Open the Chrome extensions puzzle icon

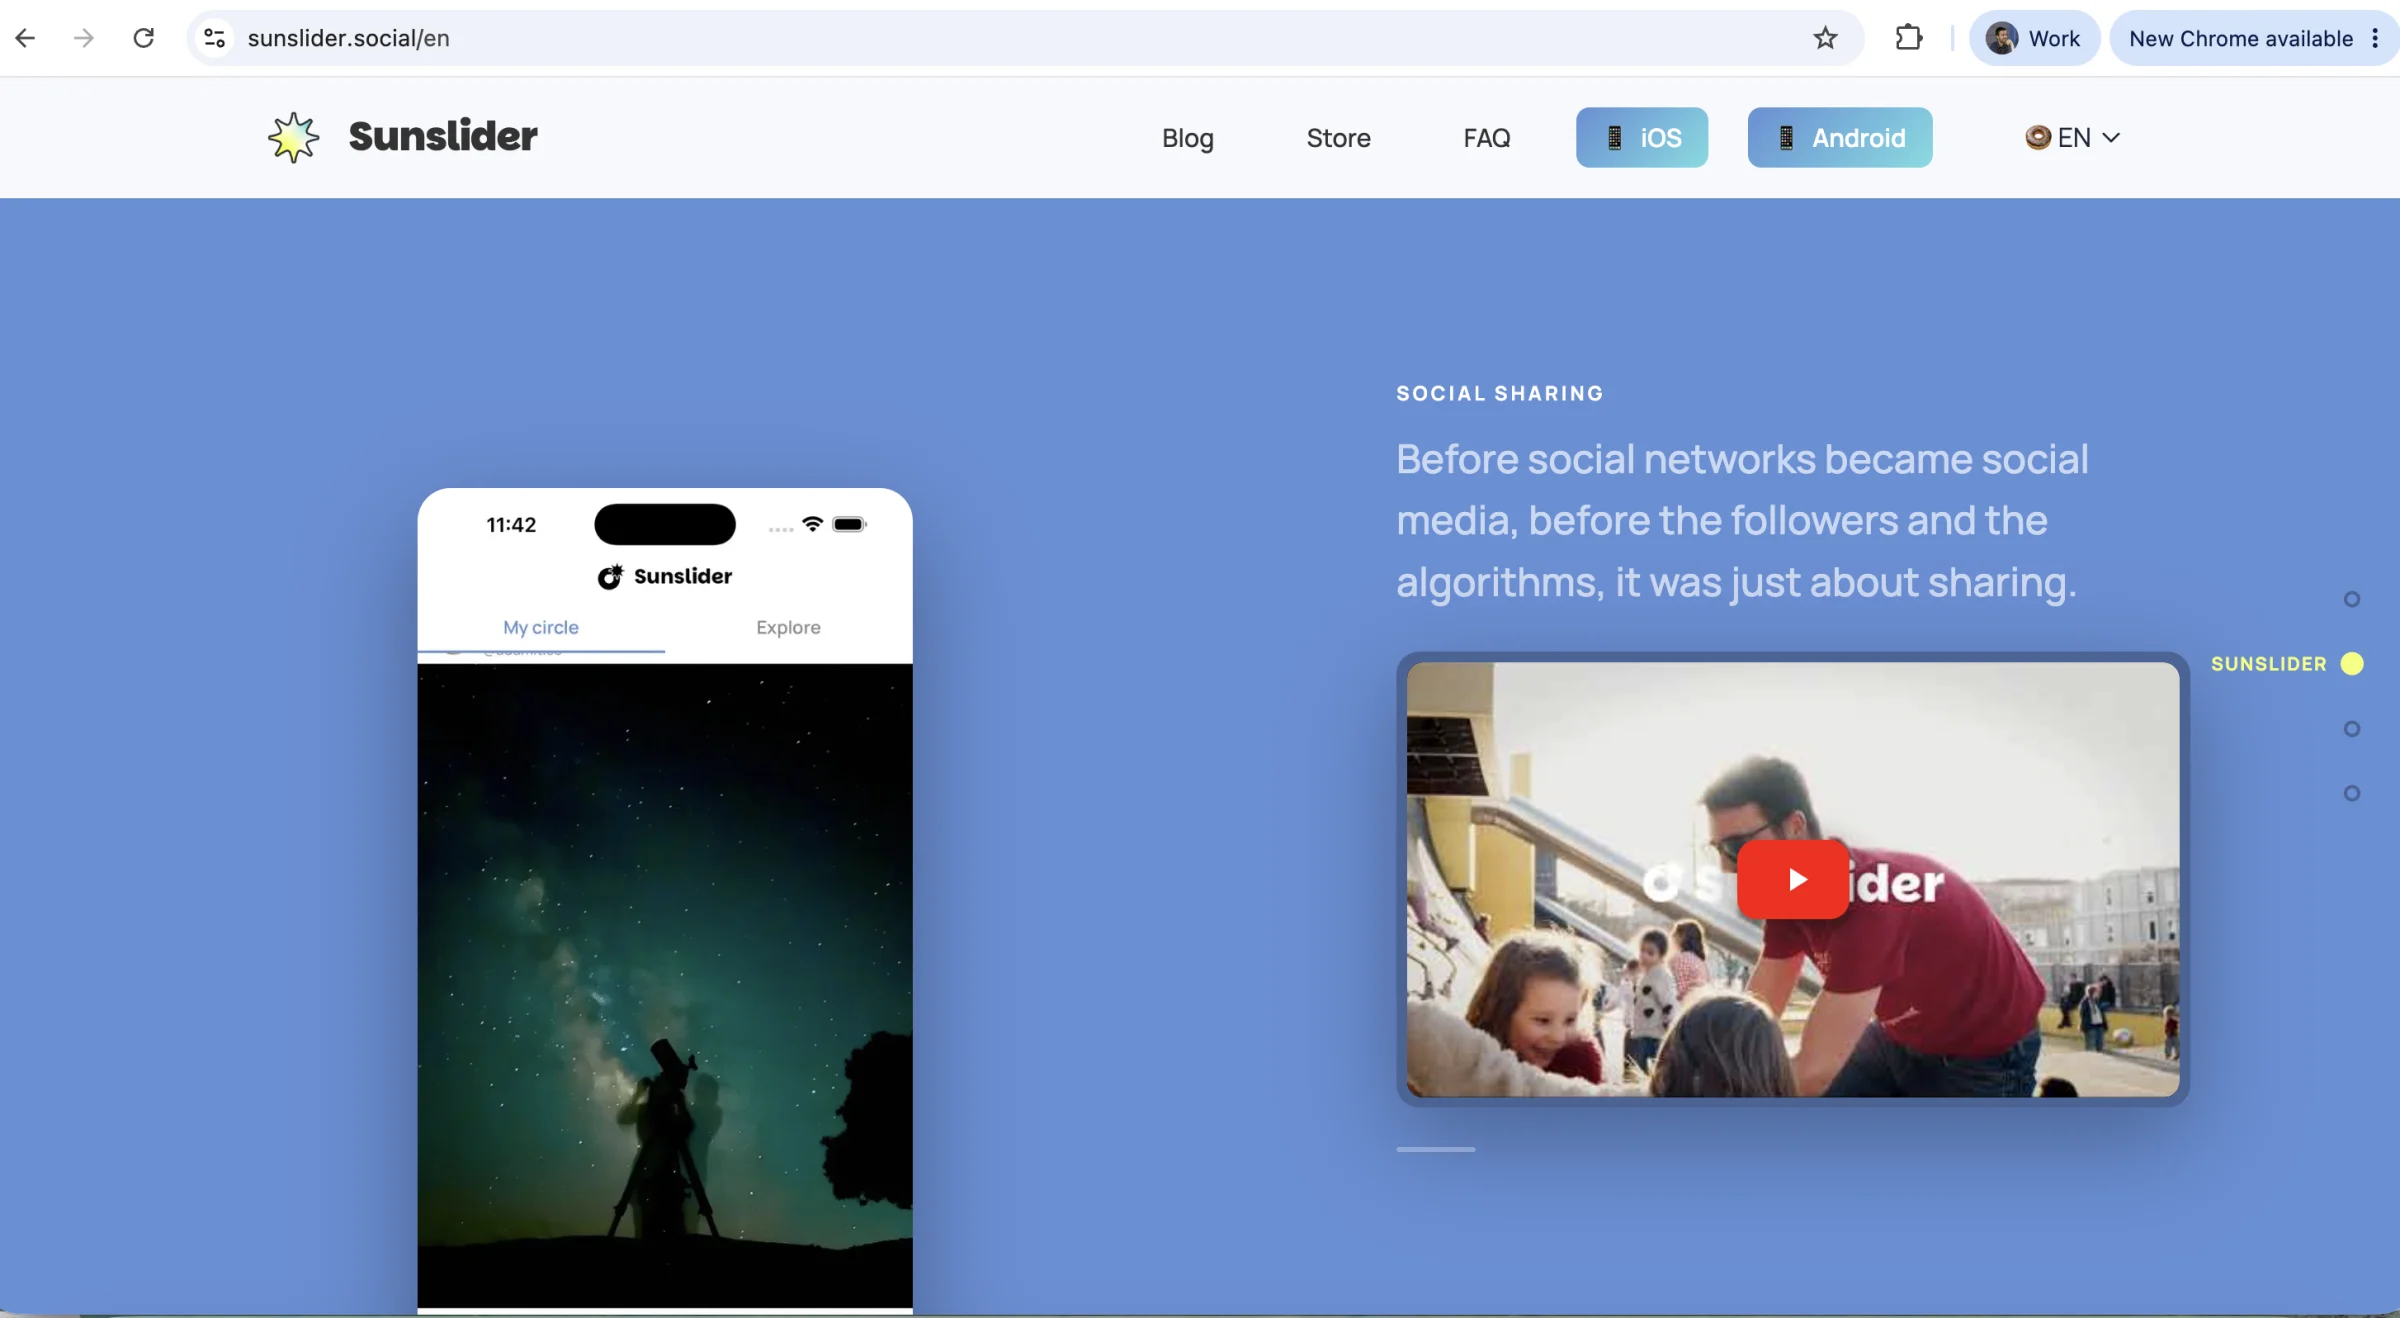tap(1909, 38)
